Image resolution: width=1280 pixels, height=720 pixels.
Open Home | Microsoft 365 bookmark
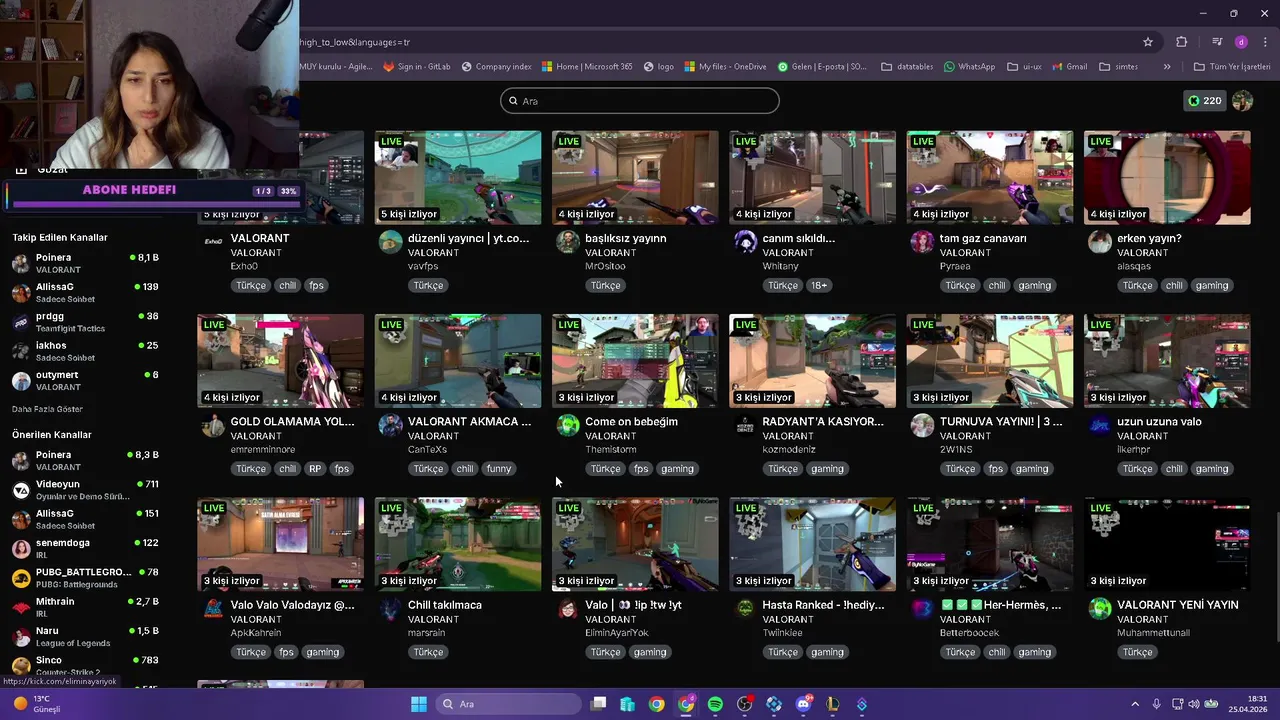tap(587, 67)
